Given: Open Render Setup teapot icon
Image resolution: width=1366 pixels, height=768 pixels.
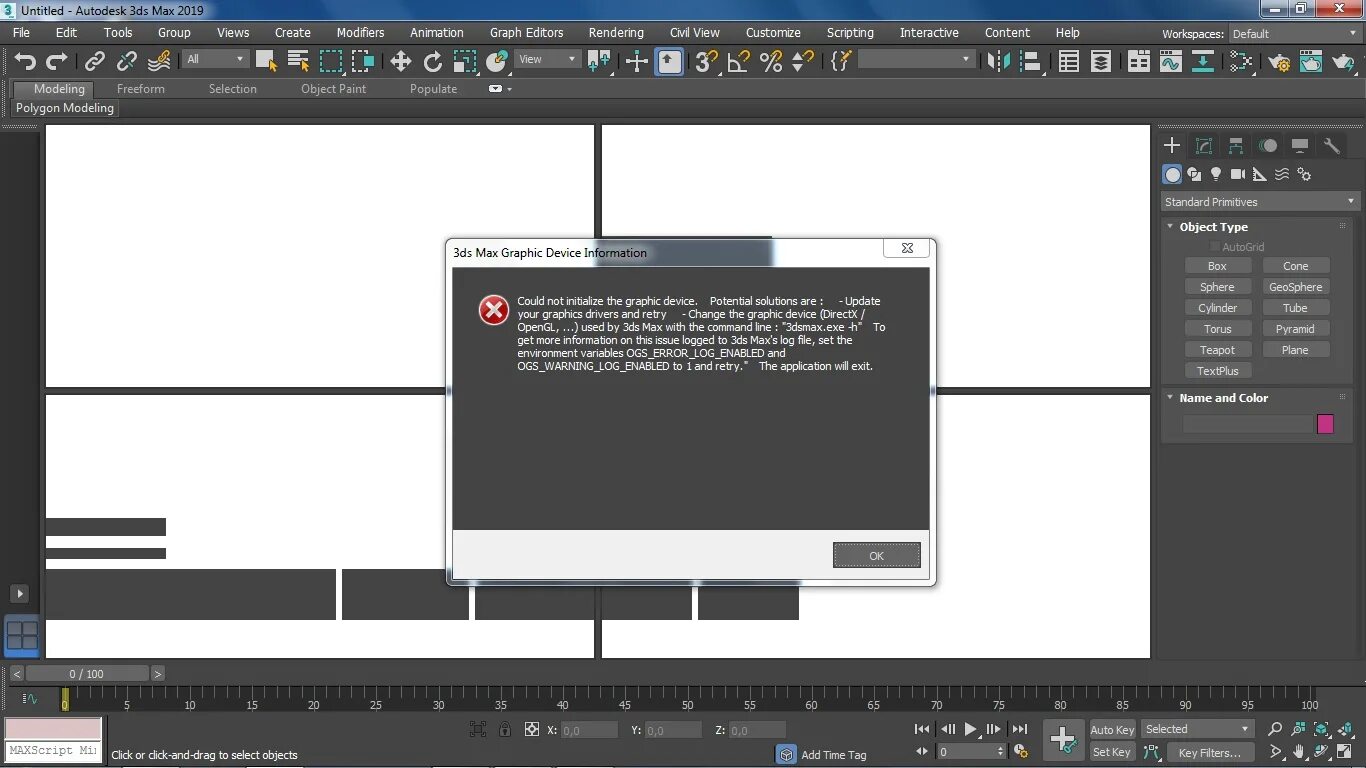Looking at the screenshot, I should (1280, 62).
